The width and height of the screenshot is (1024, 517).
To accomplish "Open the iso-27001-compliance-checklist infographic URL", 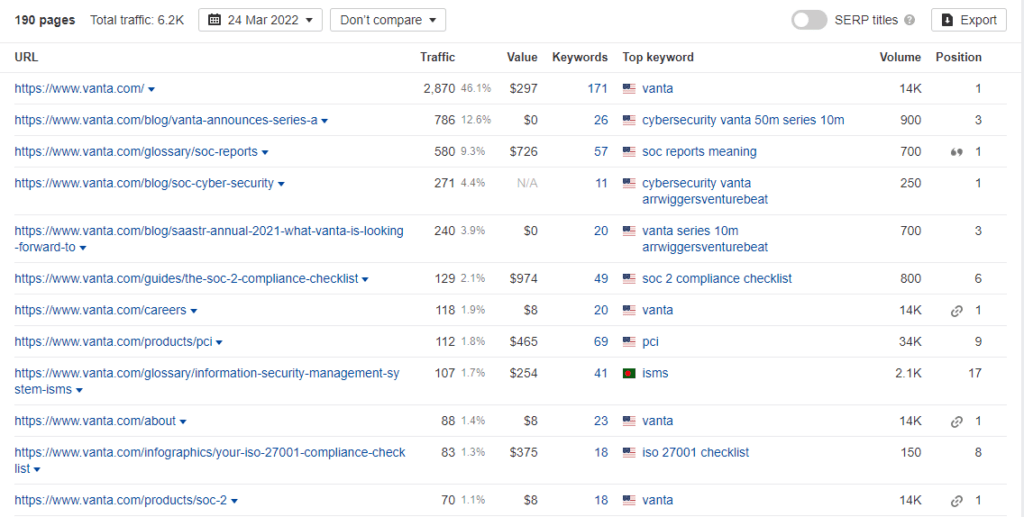I will (210, 460).
